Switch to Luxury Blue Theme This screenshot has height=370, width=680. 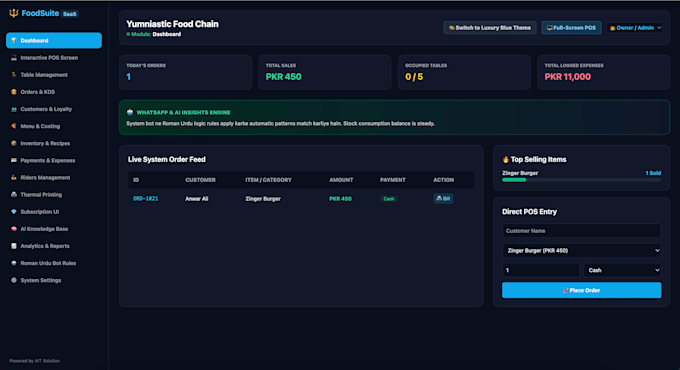coord(490,28)
